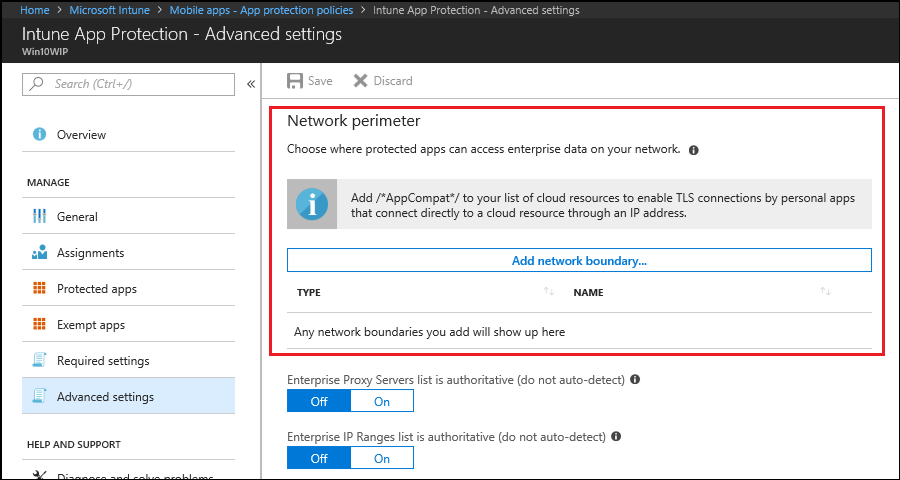Click info icon next to Enterprise Proxy Servers

click(635, 380)
